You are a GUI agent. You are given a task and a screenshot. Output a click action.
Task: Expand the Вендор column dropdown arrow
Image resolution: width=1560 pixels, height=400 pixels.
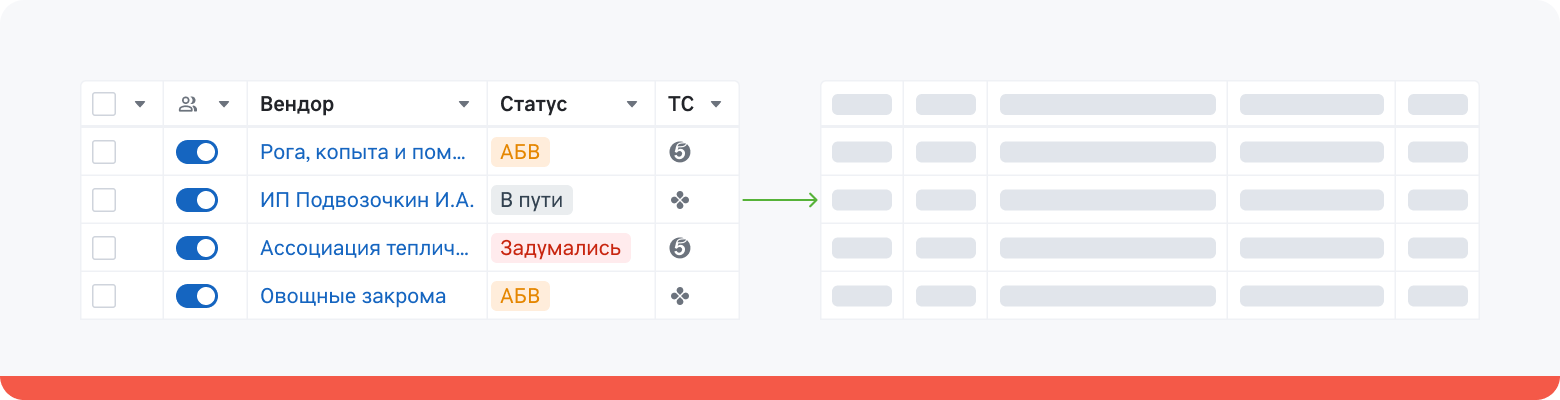pos(464,104)
